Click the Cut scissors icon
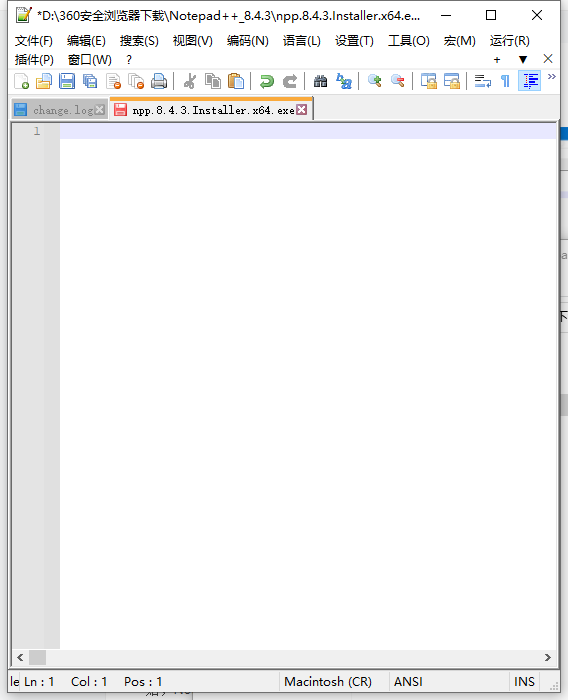The image size is (568, 700). (x=190, y=81)
